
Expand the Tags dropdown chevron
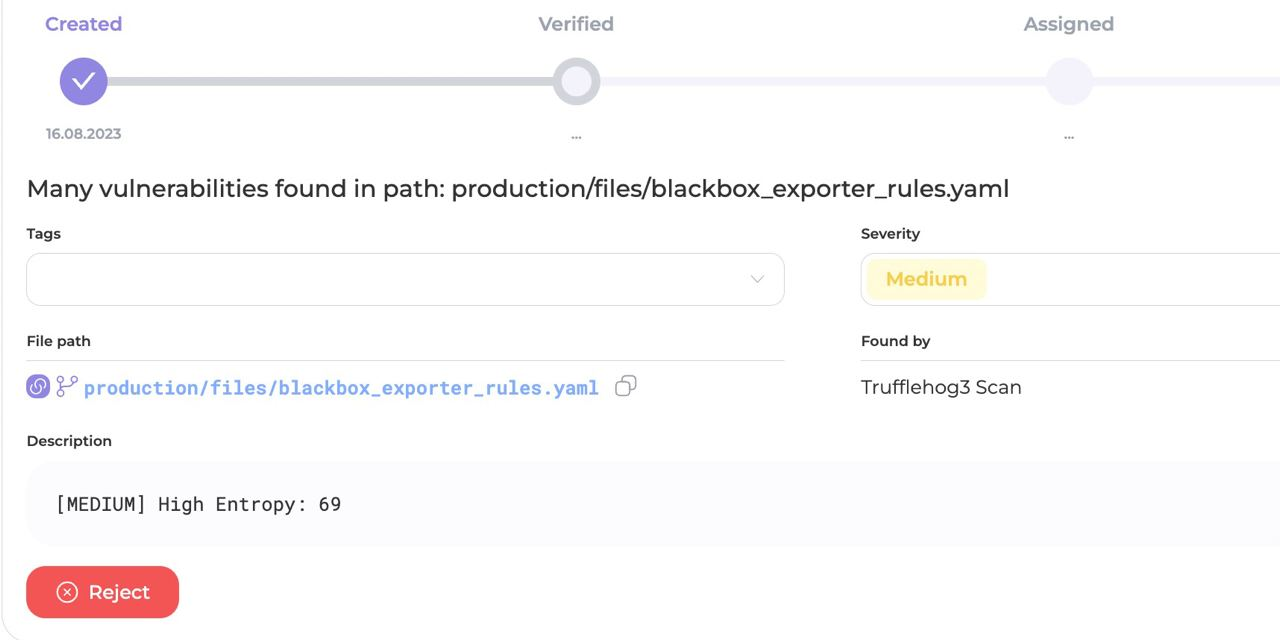[x=757, y=279]
